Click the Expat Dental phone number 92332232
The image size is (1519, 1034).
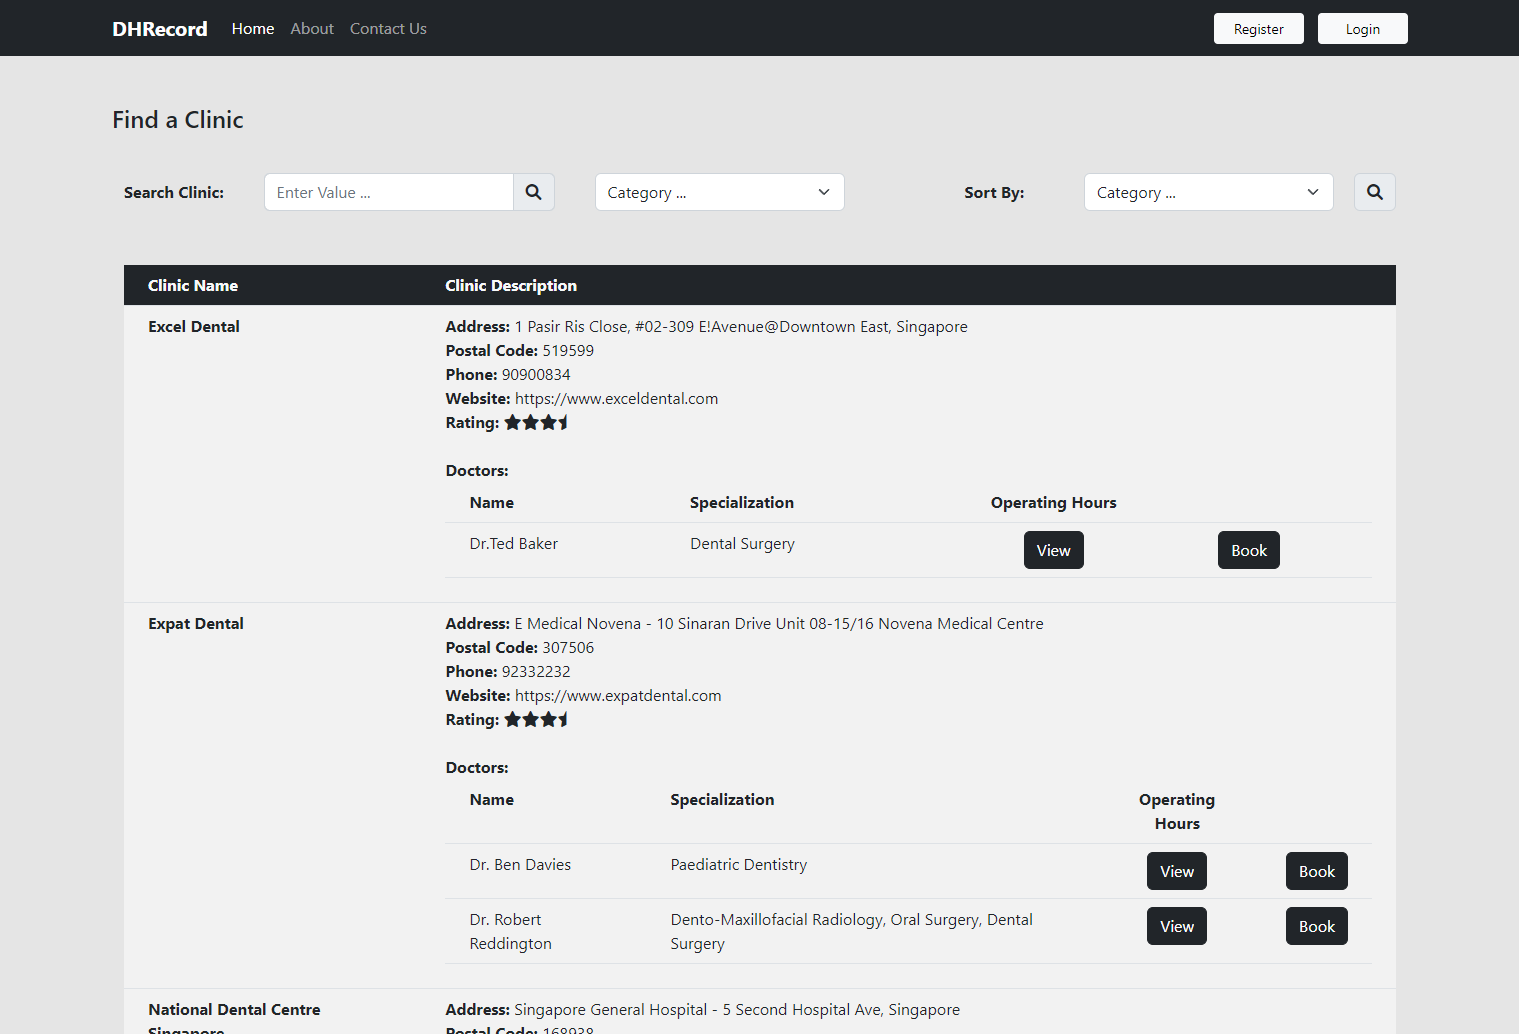coord(536,672)
